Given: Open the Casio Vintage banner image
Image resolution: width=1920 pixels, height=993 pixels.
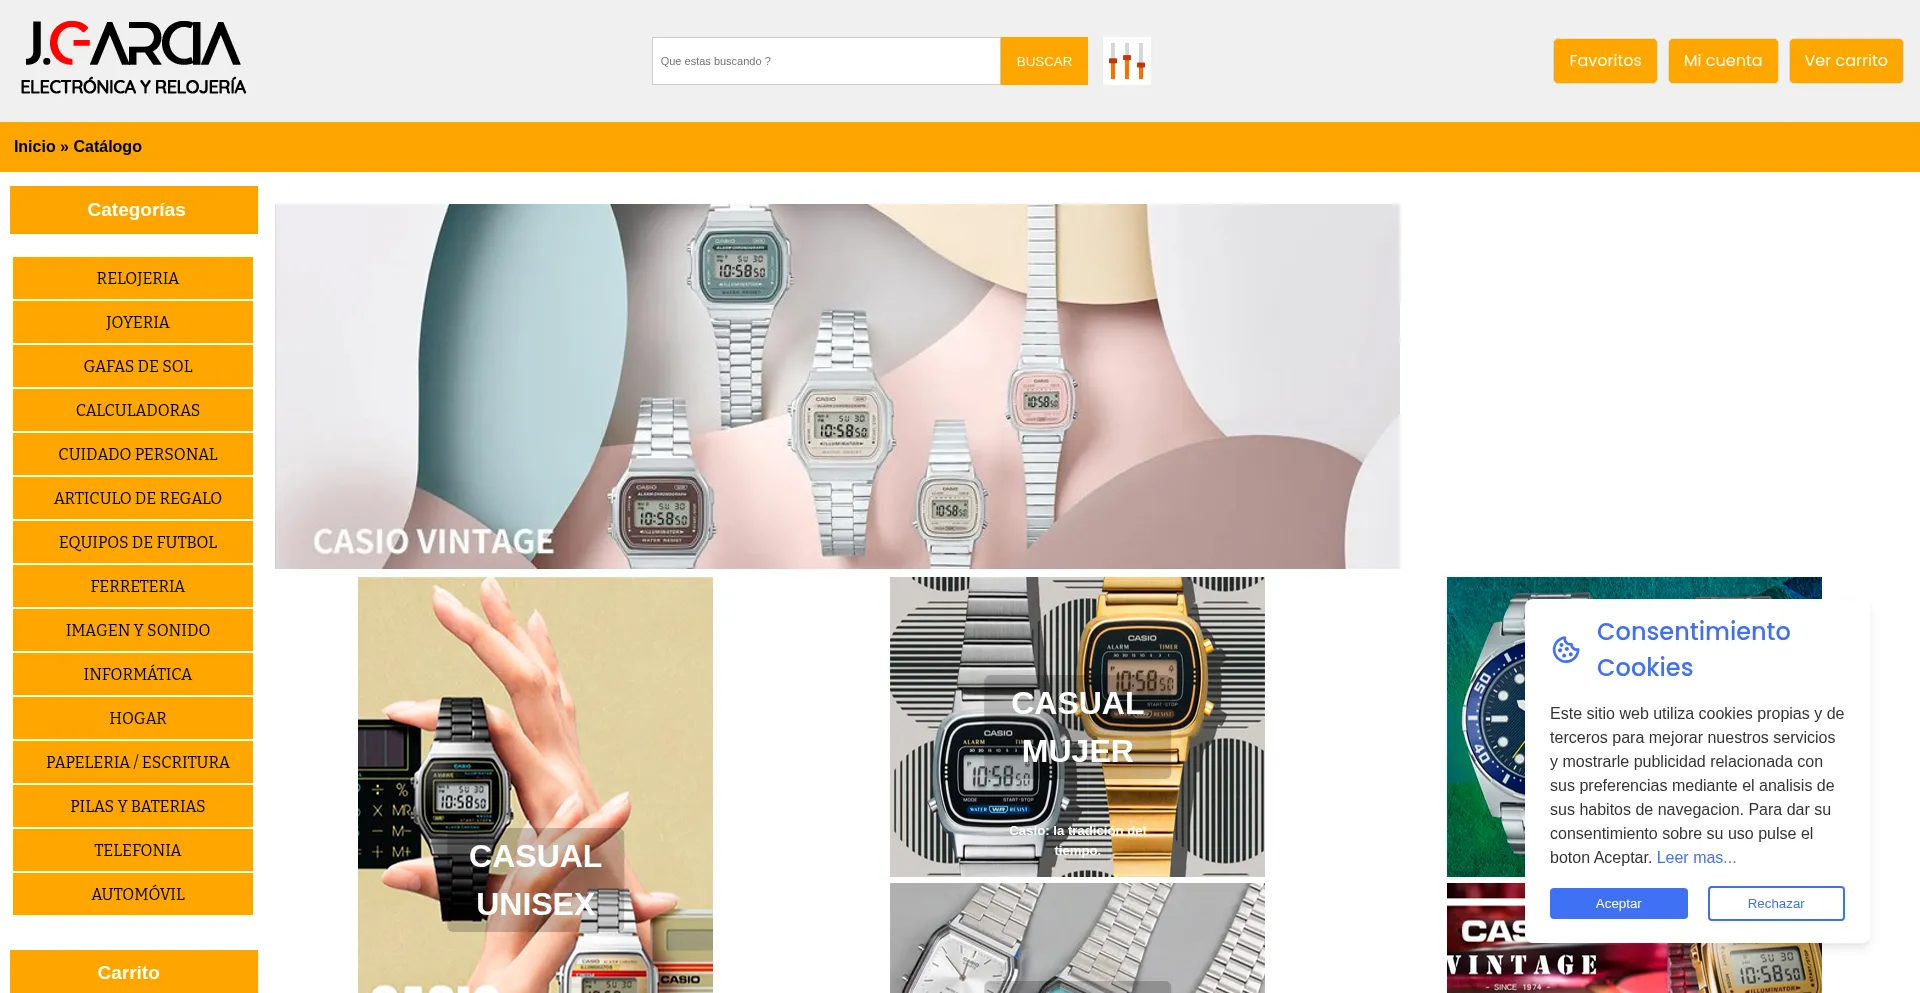Looking at the screenshot, I should pyautogui.click(x=837, y=386).
